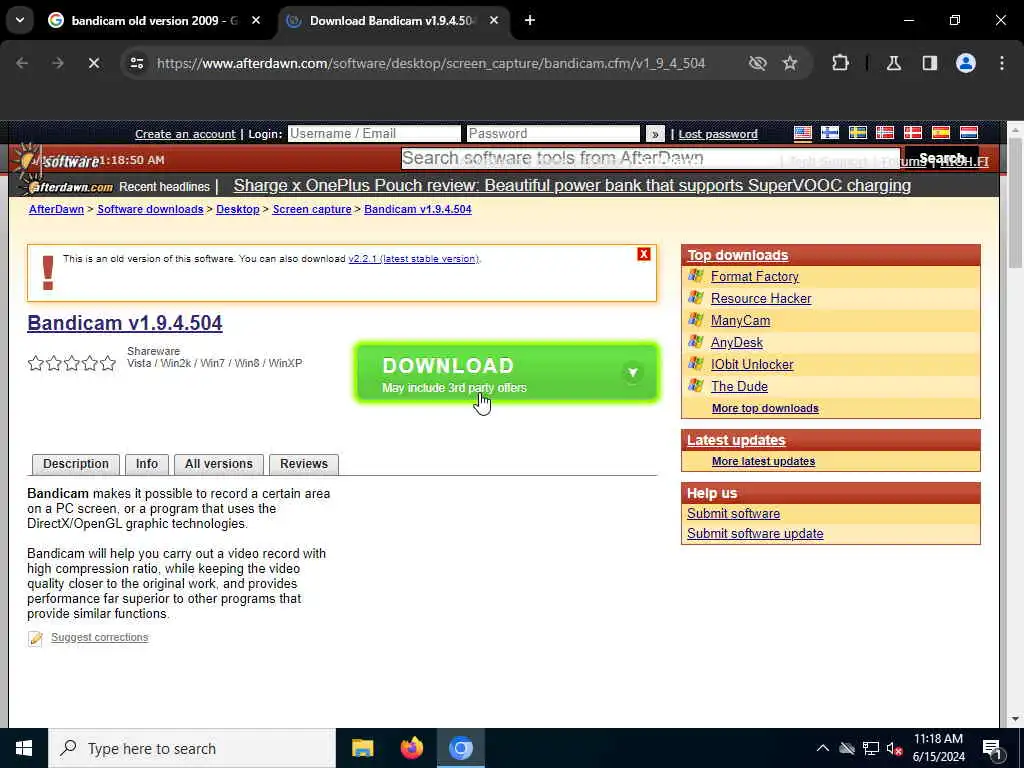Click the Software downloads breadcrumb link
The width and height of the screenshot is (1024, 768).
click(150, 209)
